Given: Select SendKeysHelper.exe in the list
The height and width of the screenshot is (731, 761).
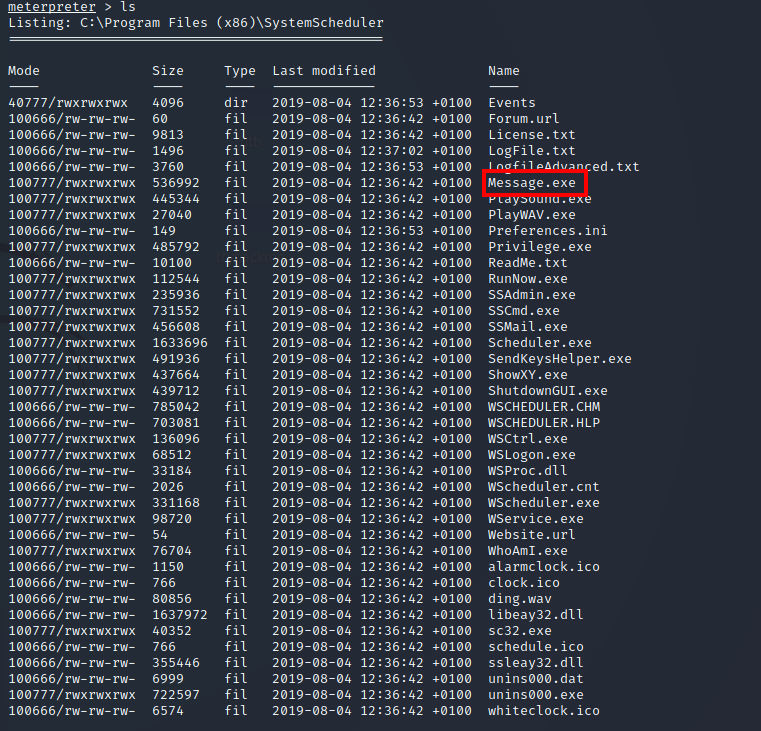Looking at the screenshot, I should click(559, 359).
